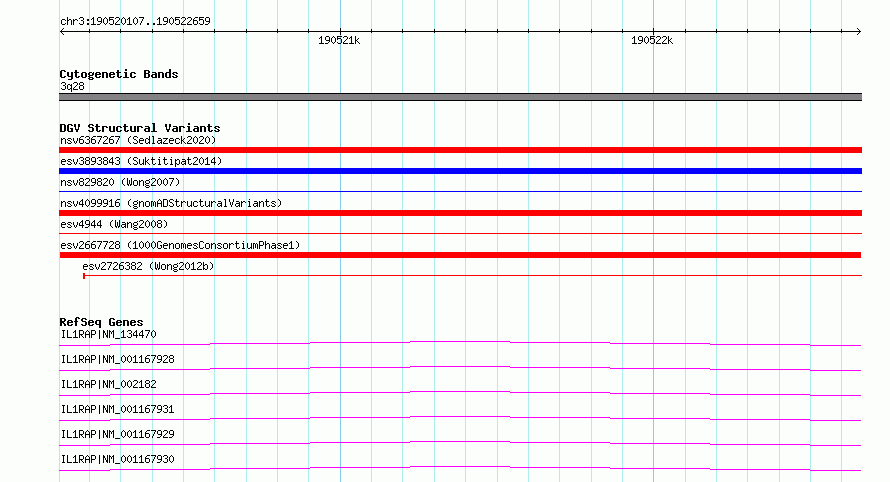
Task: Click the 190522k ruler position label
Action: pyautogui.click(x=652, y=40)
